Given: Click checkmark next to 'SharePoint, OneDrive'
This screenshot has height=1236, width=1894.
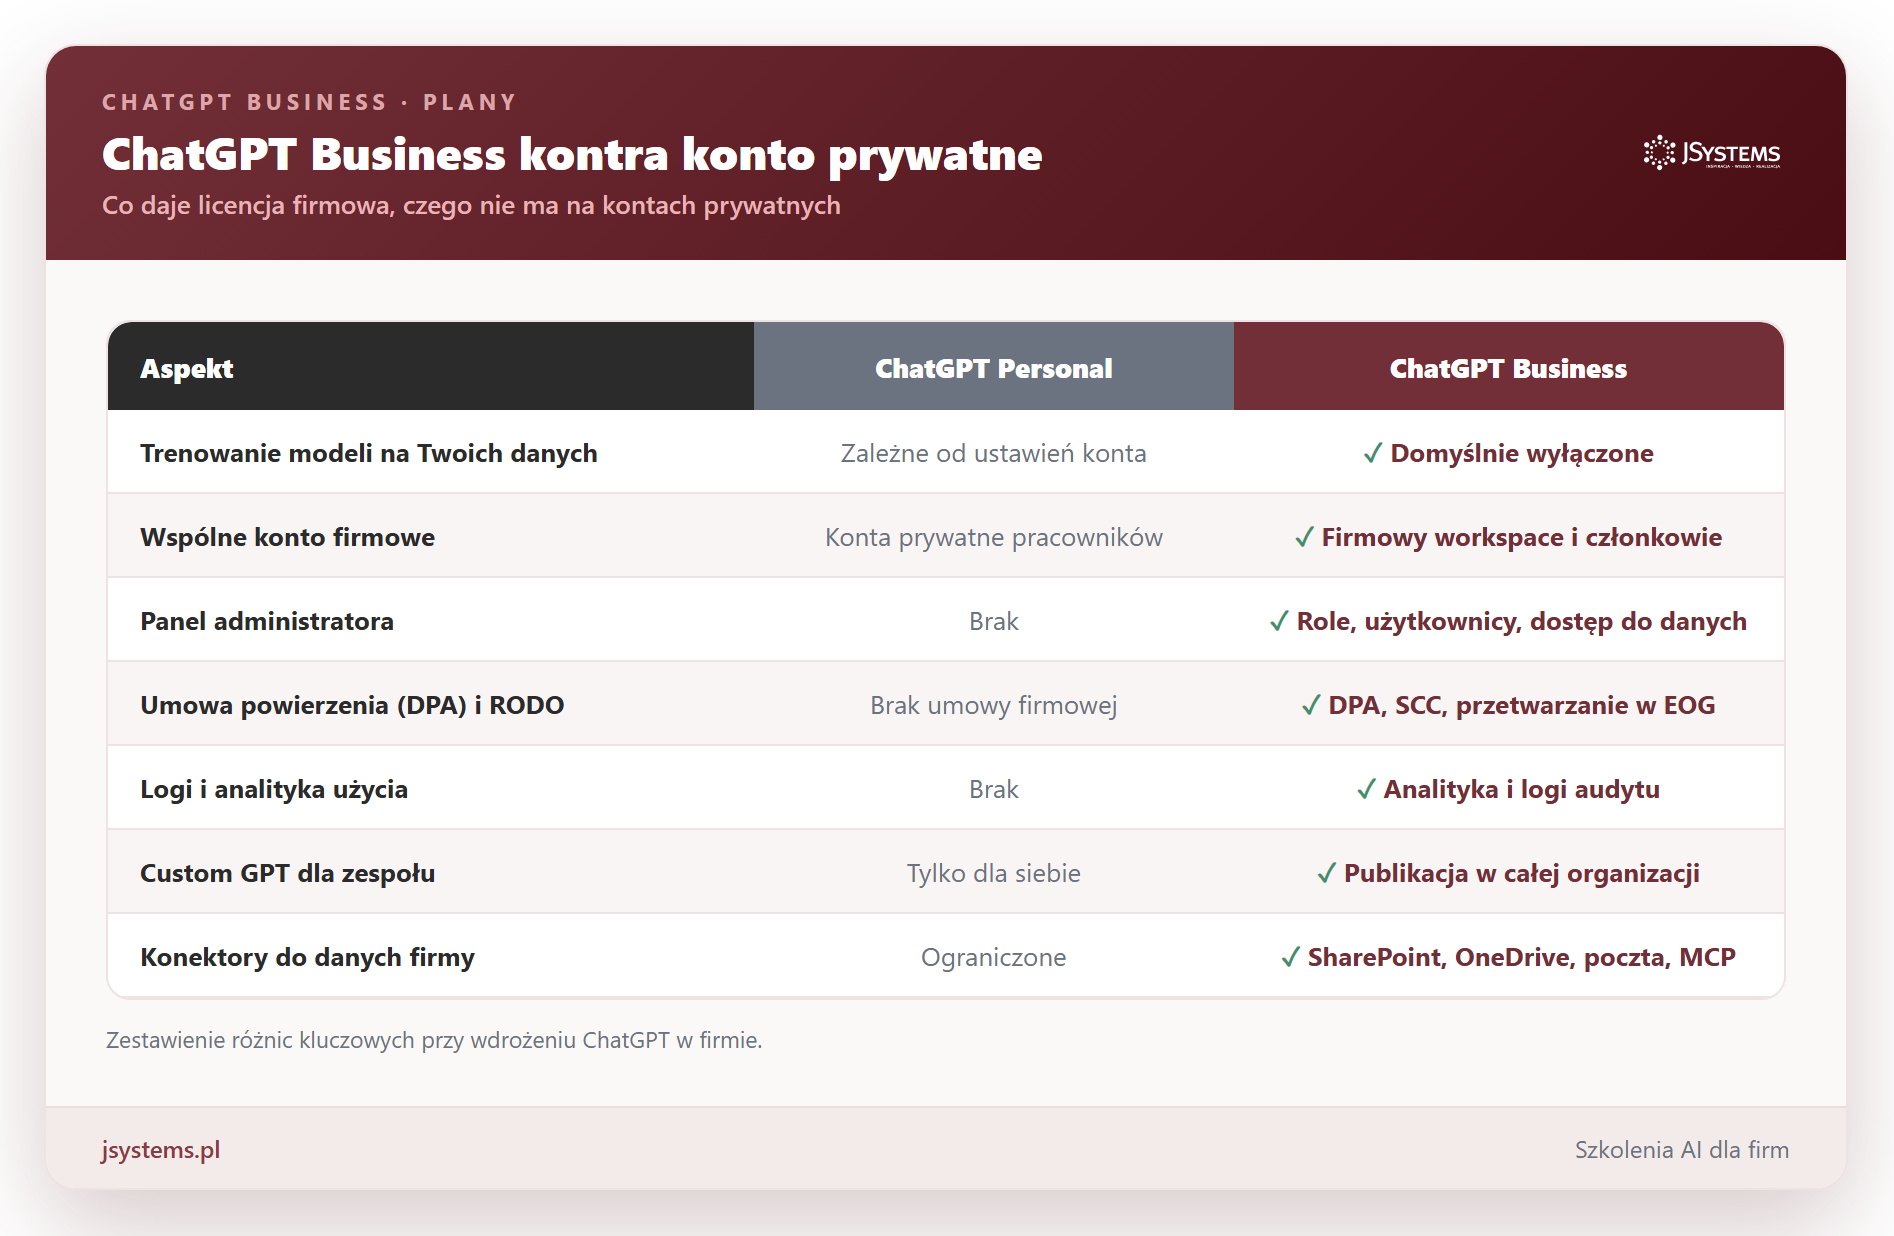Looking at the screenshot, I should (1290, 958).
